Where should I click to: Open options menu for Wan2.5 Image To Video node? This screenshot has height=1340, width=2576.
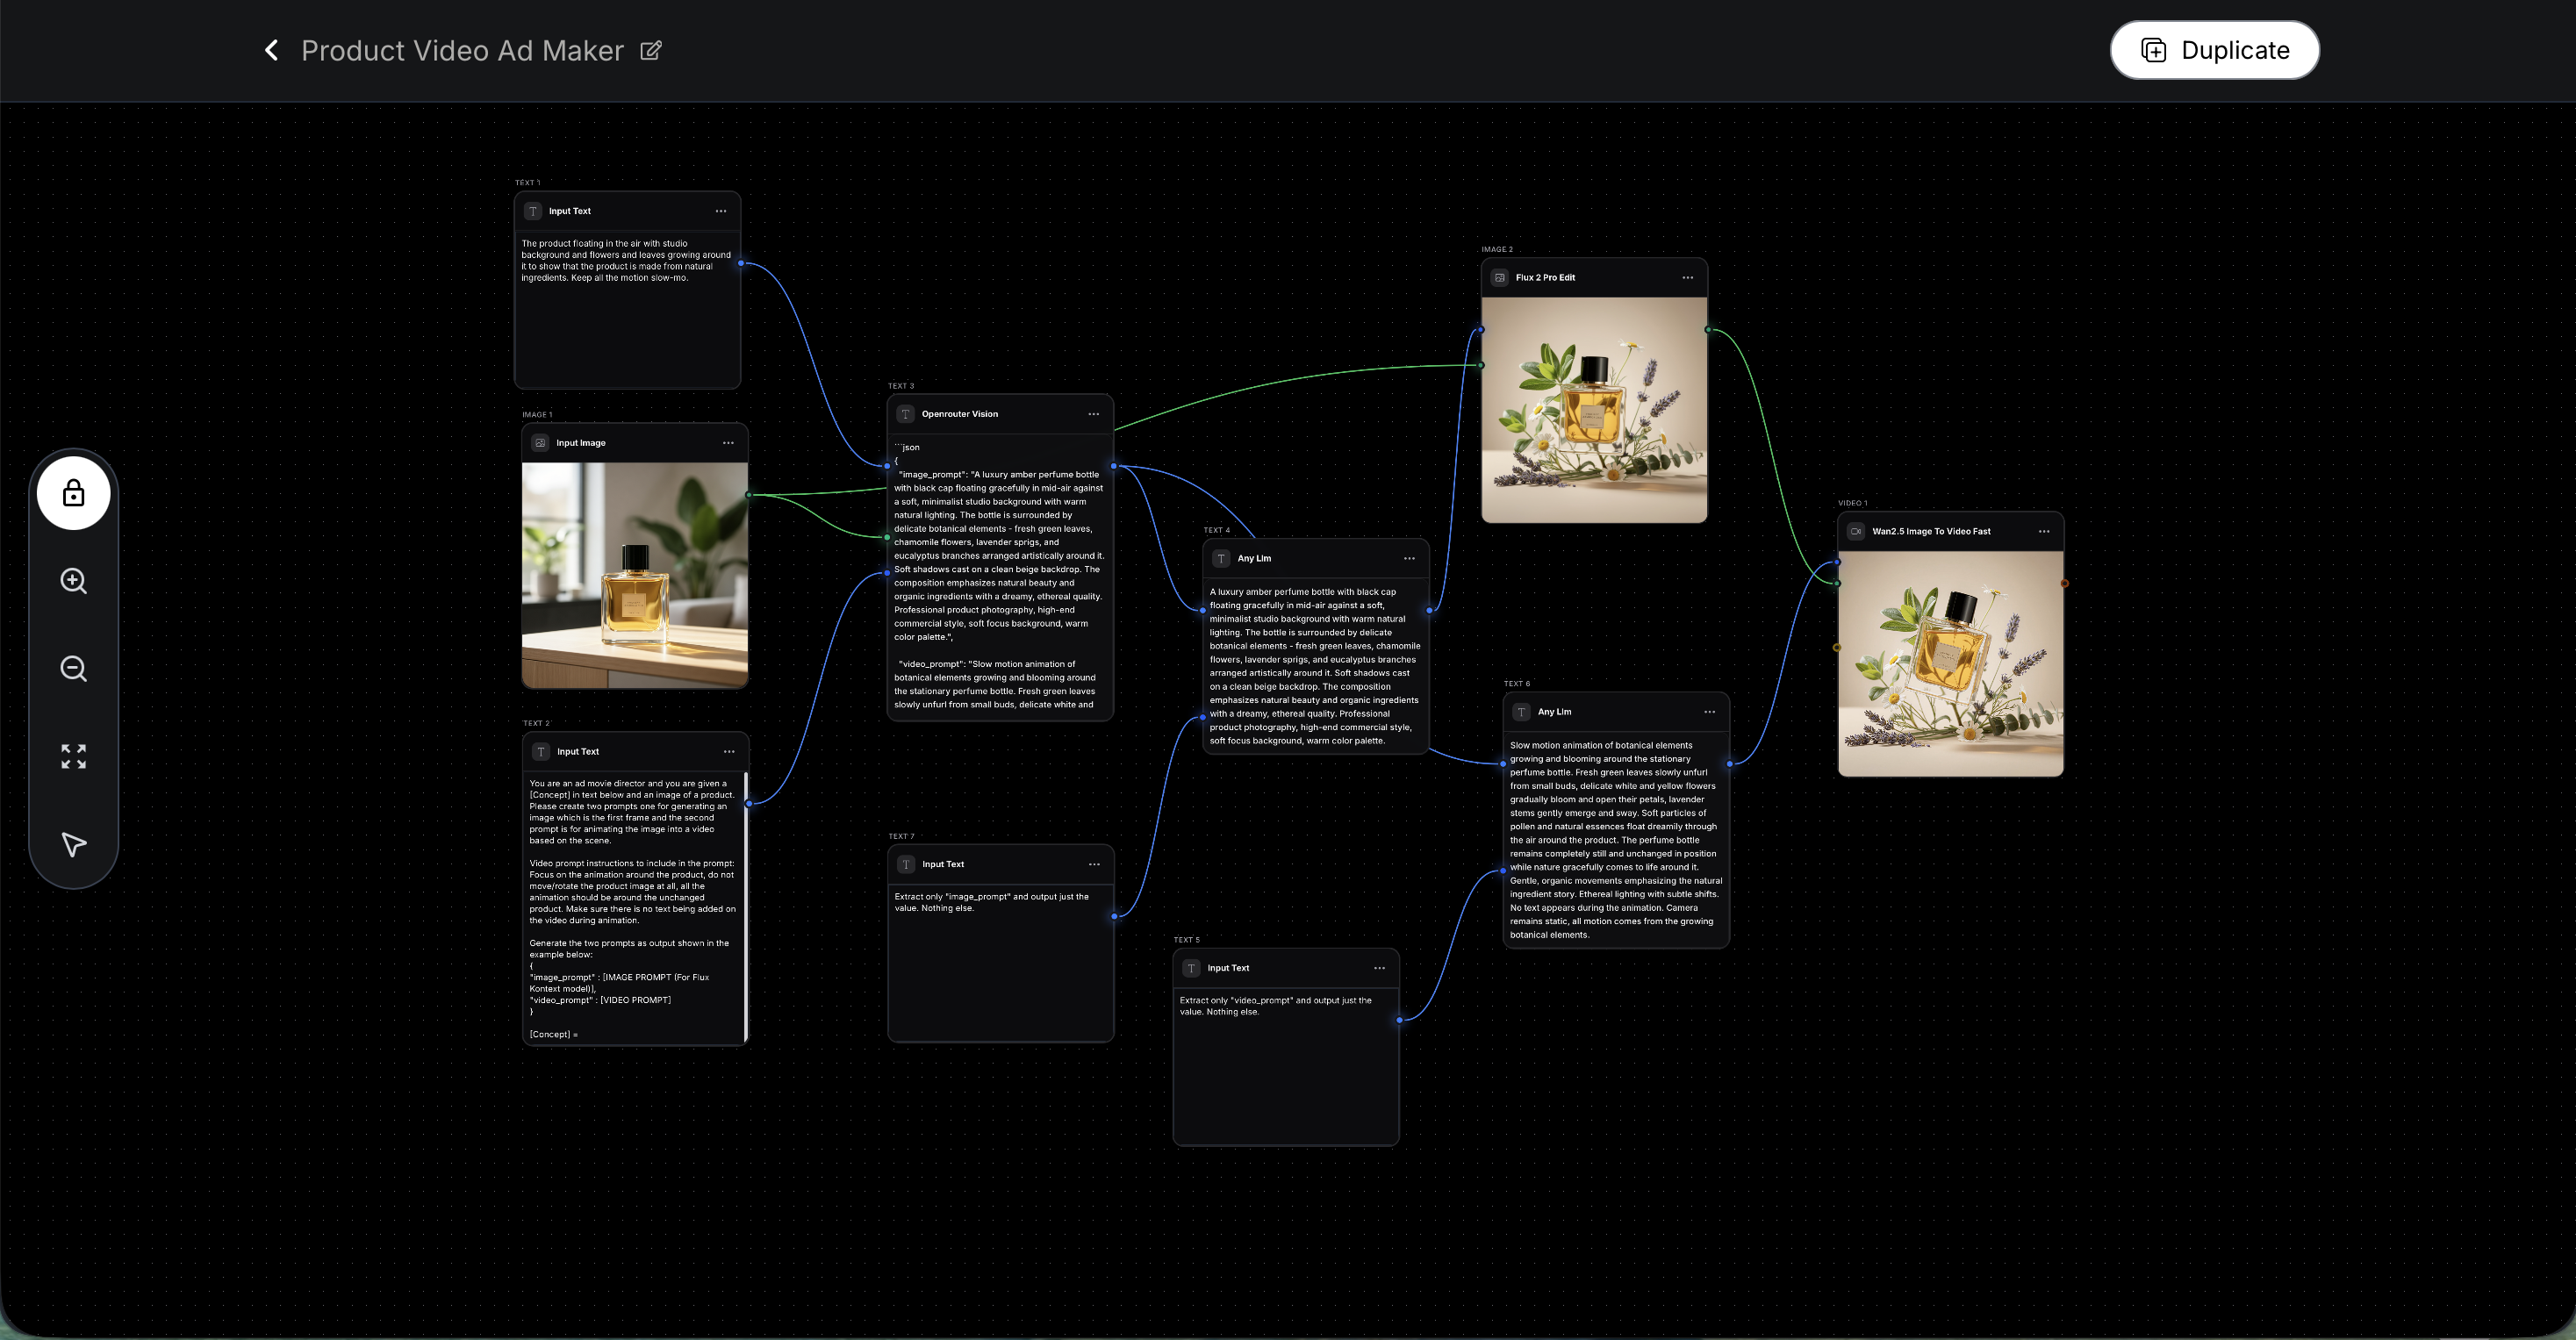point(2044,531)
